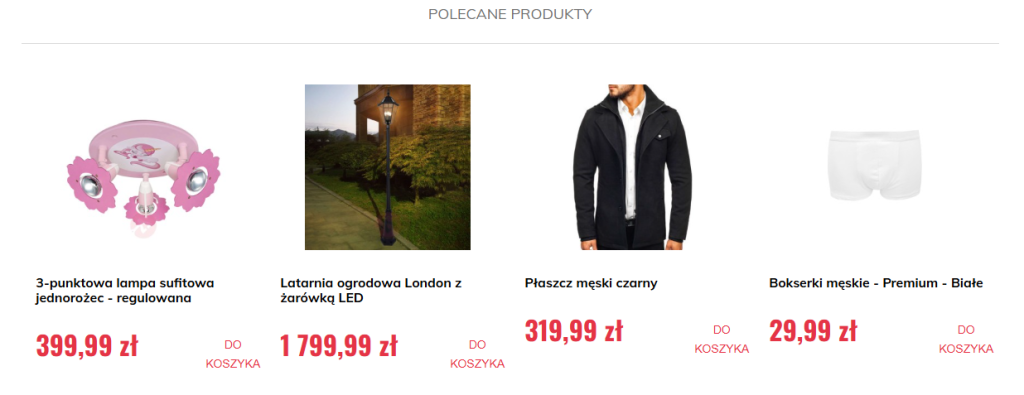This screenshot has height=395, width=1024.
Task: Click the divider line below the heading
Action: point(510,44)
